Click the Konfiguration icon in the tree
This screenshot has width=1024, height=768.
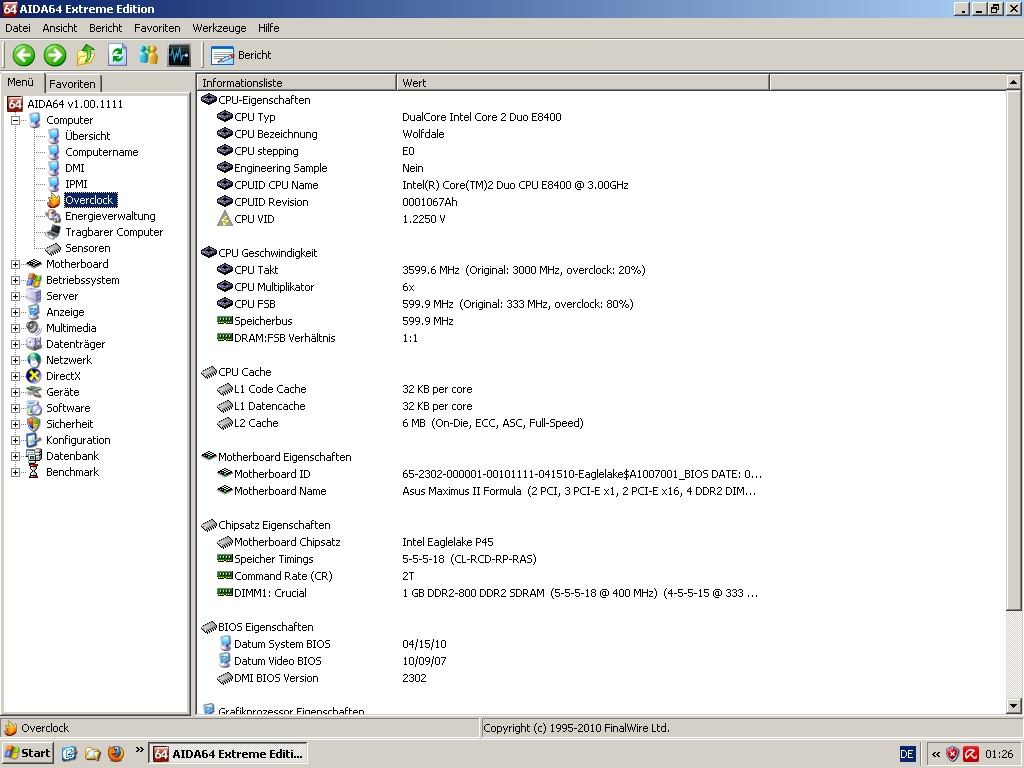pyautogui.click(x=34, y=440)
